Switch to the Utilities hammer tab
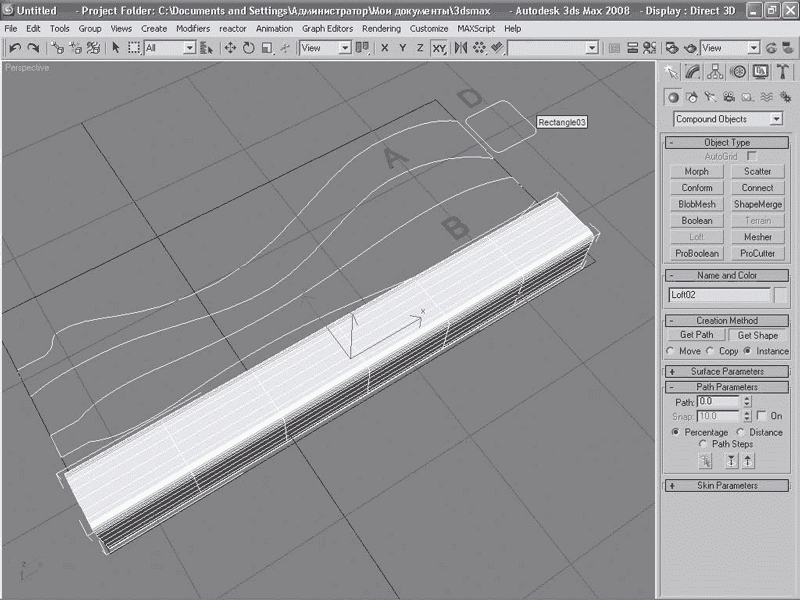 783,71
